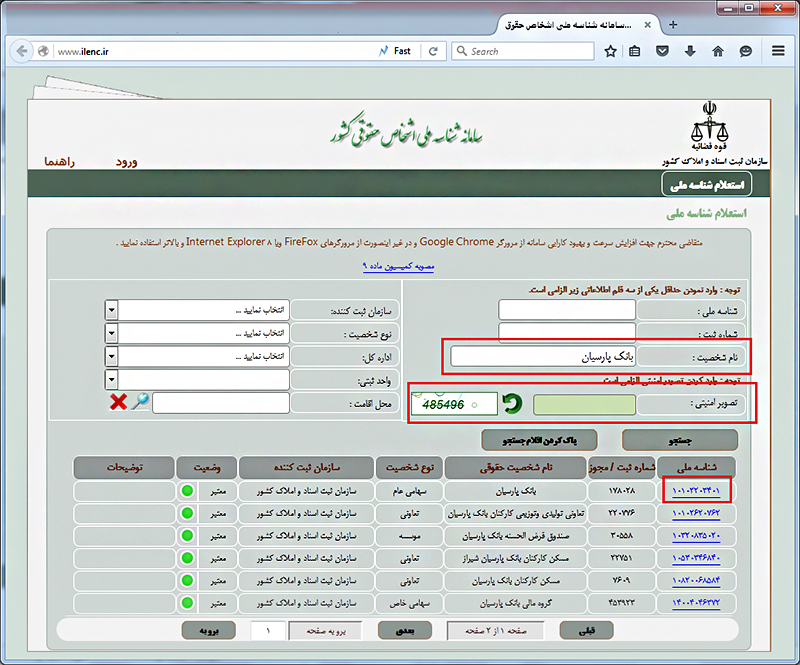Close the current browser tab
Screen dimensions: 800x665
(x=647, y=24)
